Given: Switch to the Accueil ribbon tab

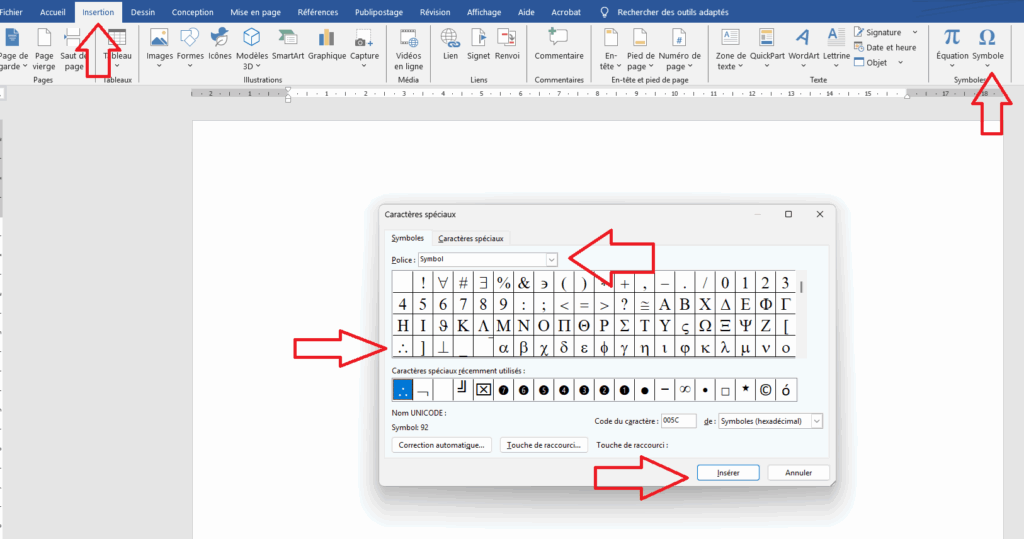Looking at the screenshot, I should coord(52,12).
